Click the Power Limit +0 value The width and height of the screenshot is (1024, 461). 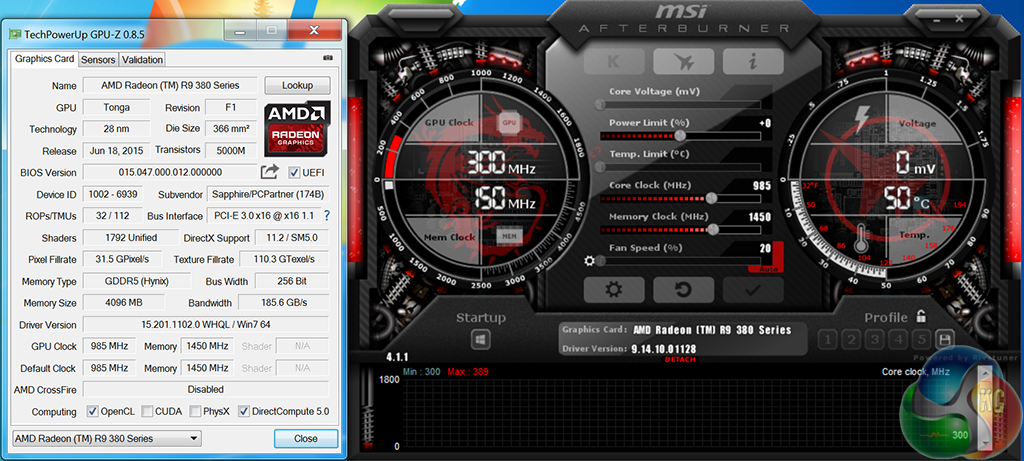(765, 123)
